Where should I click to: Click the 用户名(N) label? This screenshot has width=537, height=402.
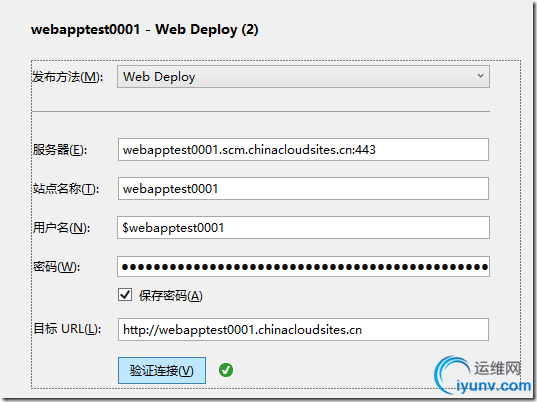pyautogui.click(x=61, y=228)
